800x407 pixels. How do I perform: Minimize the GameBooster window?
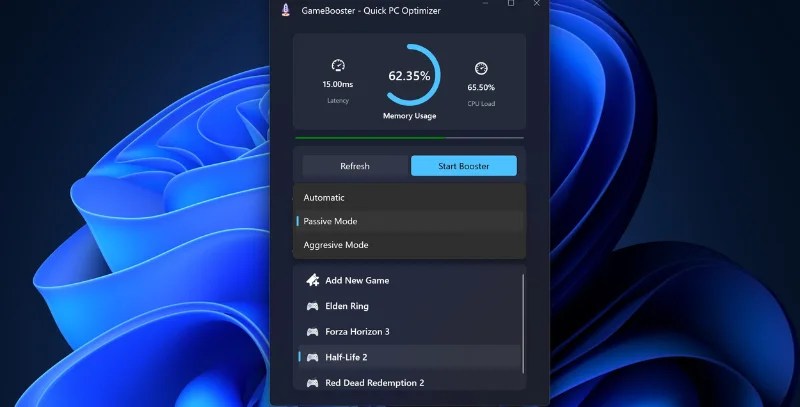tap(485, 3)
